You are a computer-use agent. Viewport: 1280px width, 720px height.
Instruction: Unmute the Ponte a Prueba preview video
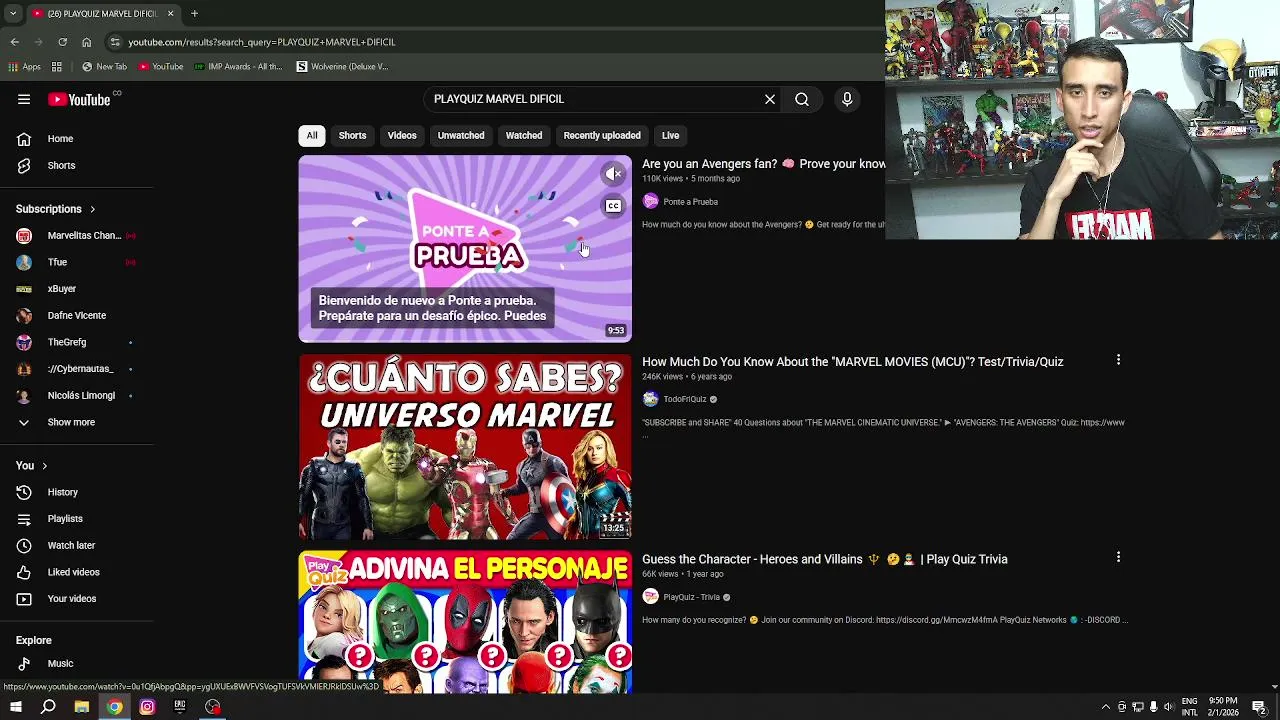(x=613, y=174)
